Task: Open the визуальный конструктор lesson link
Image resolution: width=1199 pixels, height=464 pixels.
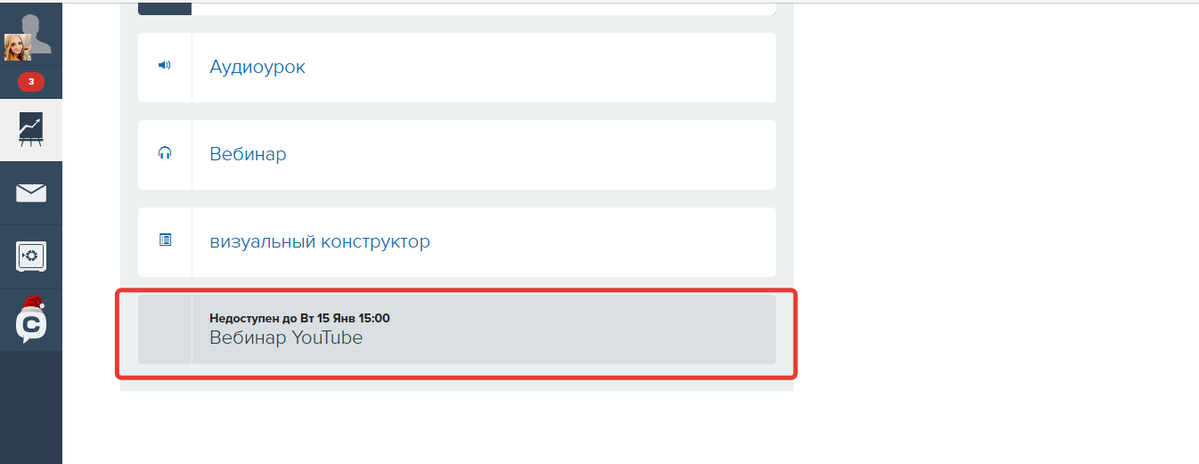Action: [320, 242]
